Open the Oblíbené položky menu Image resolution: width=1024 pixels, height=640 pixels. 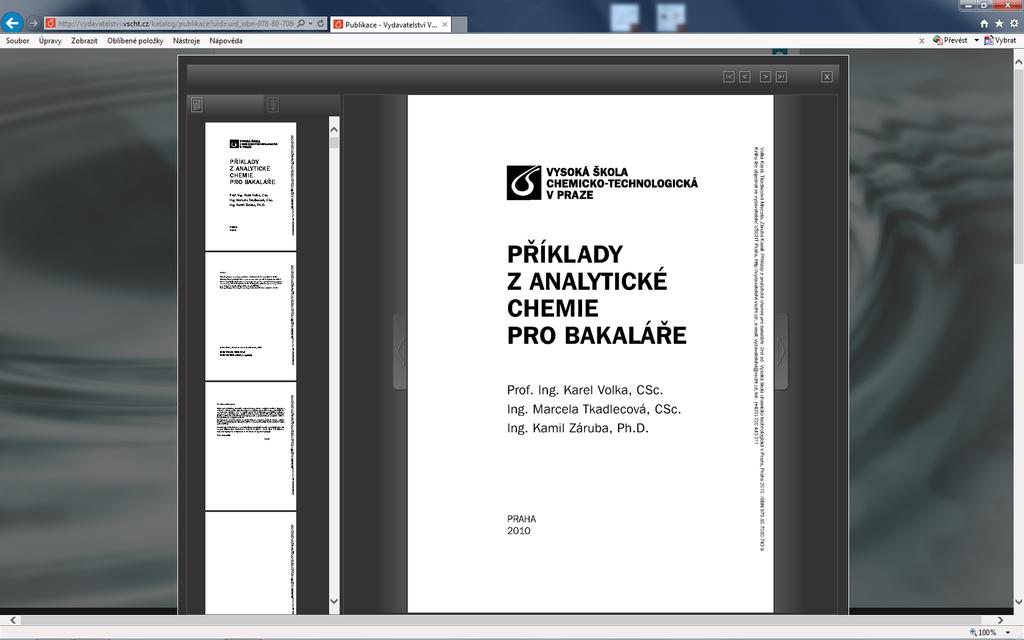[x=135, y=40]
